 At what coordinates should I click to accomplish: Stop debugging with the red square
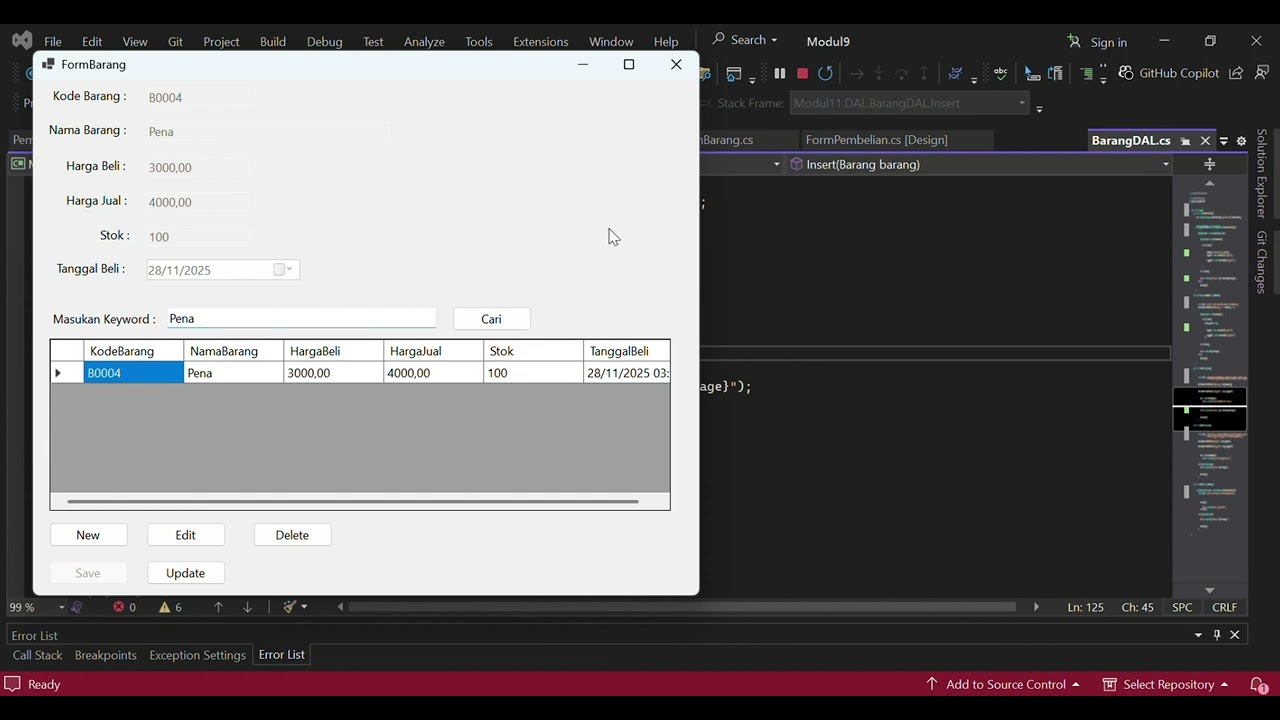click(802, 73)
